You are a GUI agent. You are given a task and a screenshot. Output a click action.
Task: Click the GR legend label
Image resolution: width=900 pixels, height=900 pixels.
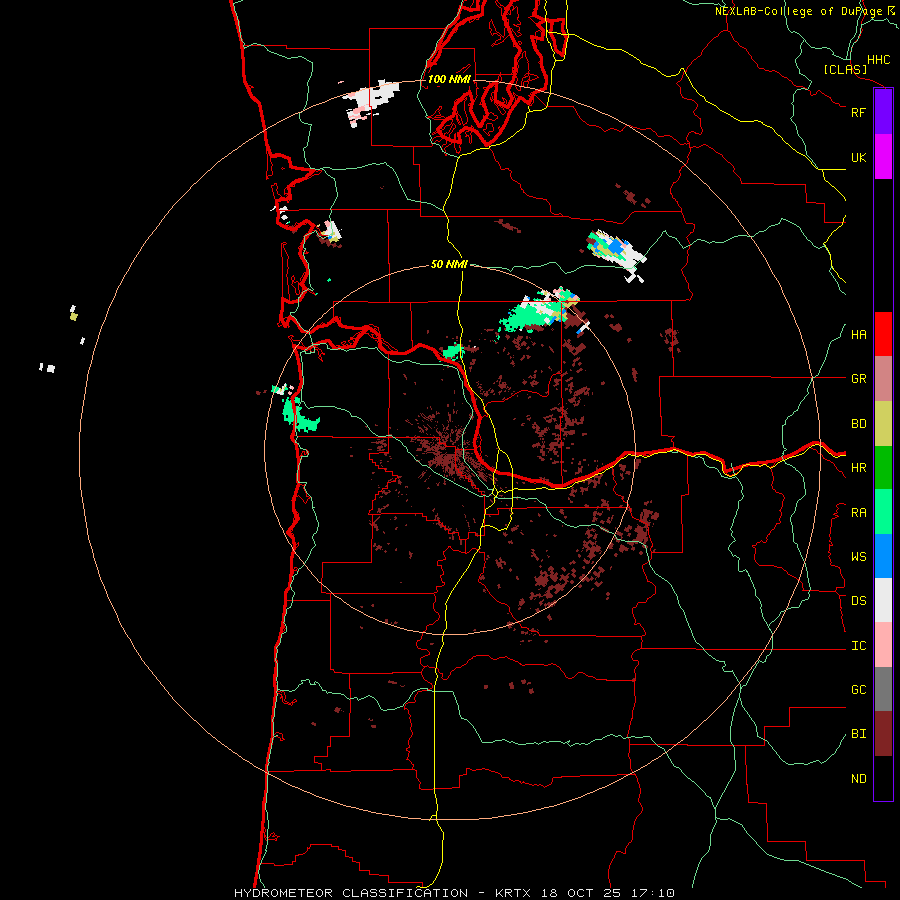click(859, 379)
